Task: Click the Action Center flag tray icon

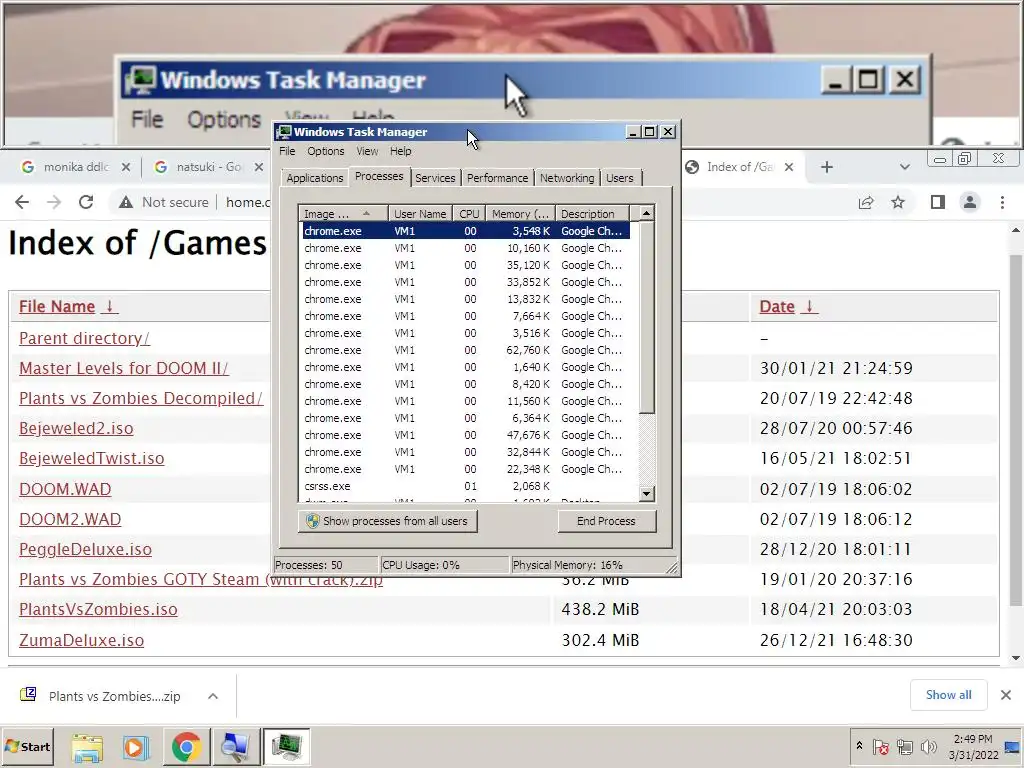Action: pyautogui.click(x=880, y=747)
